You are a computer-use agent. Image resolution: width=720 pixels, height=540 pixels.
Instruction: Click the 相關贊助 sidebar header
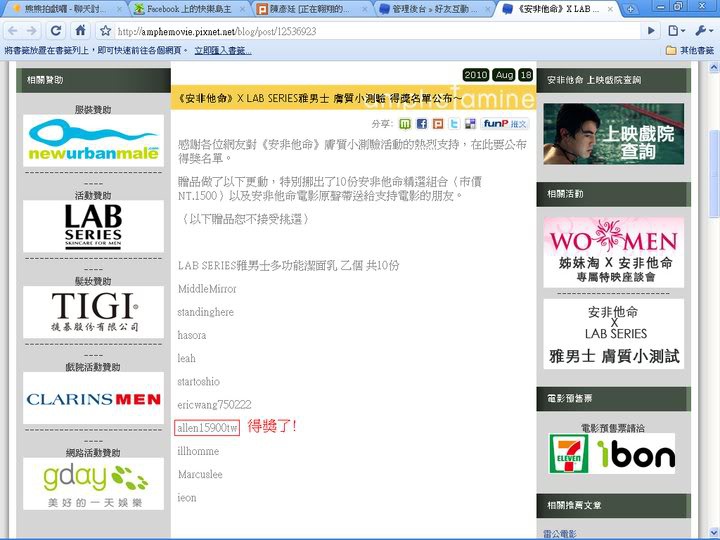tap(93, 80)
